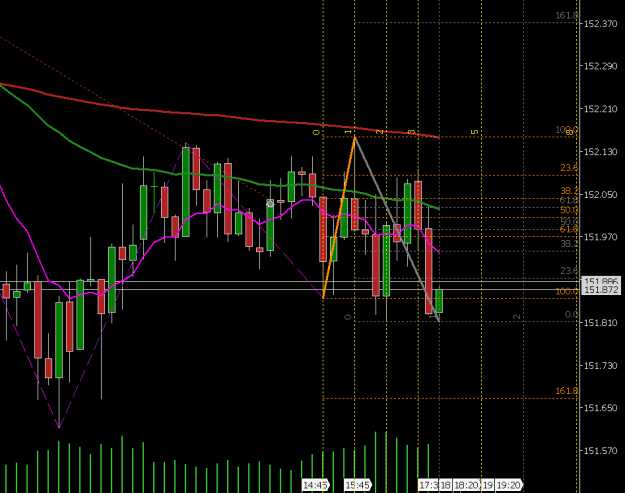Select the gray 161.8 Fibonacci label at top
Screen dimensions: 625x493
[x=566, y=16]
